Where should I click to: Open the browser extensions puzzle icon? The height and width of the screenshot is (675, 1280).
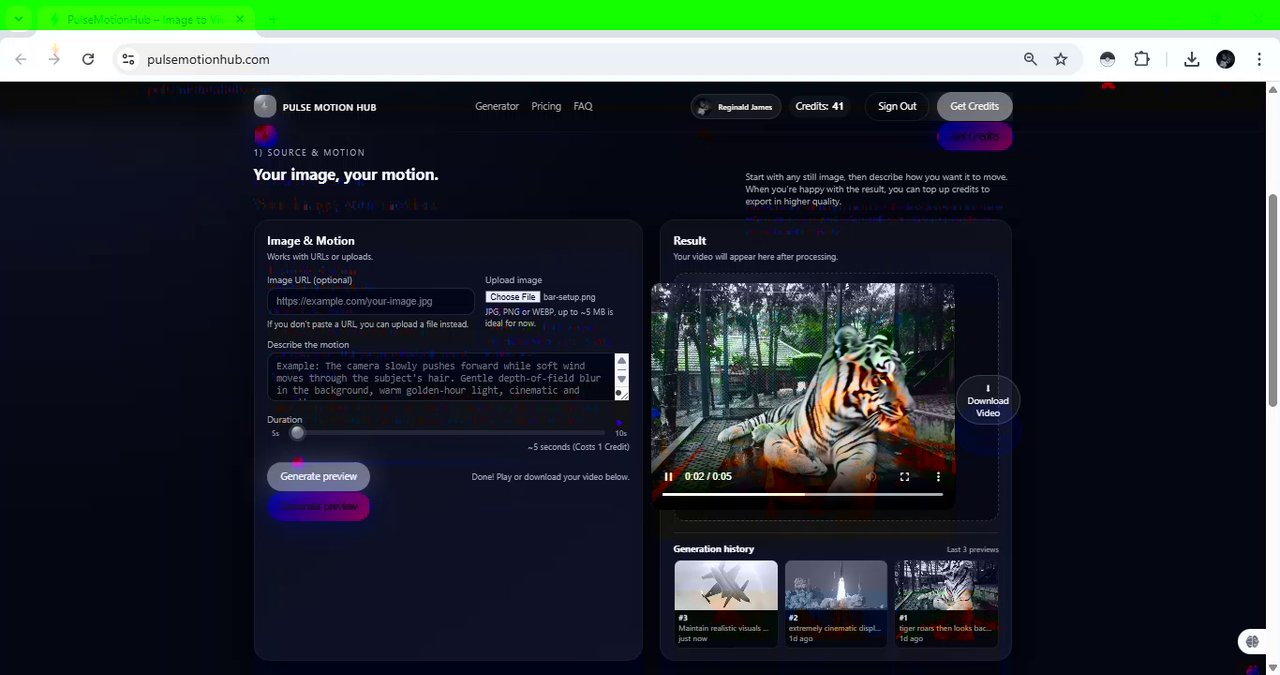pyautogui.click(x=1142, y=59)
